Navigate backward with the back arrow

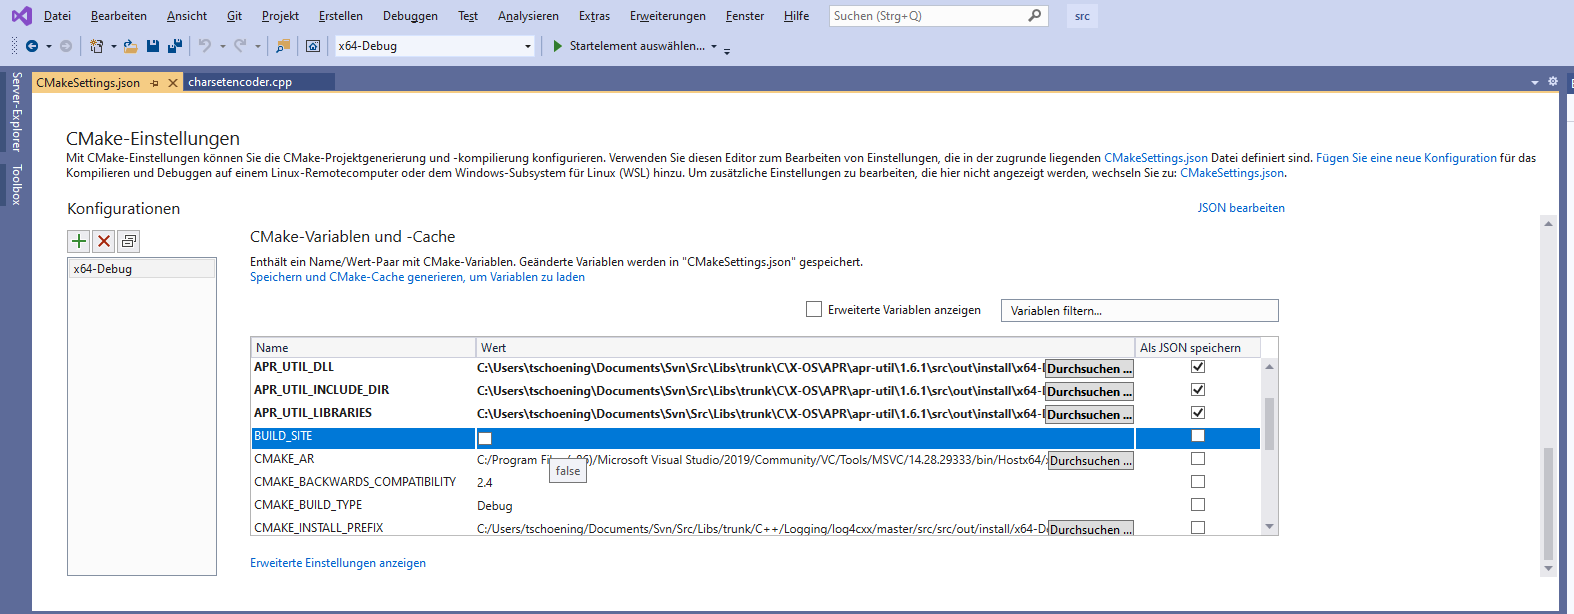click(x=32, y=46)
